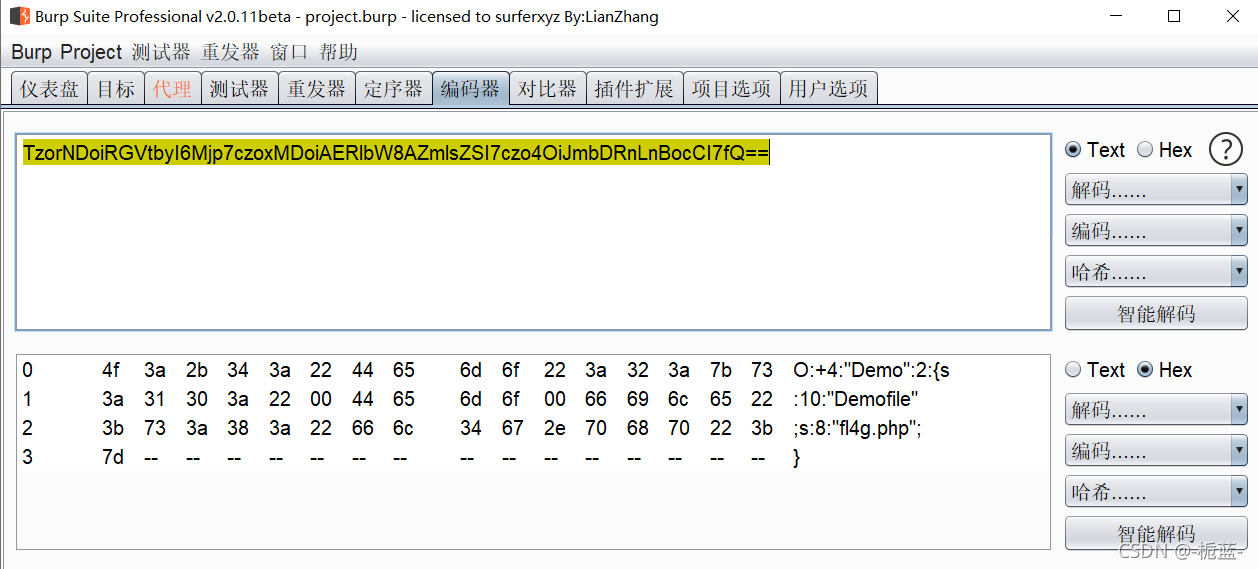Switch to the 测试器 tab
The height and width of the screenshot is (569, 1258).
click(239, 88)
